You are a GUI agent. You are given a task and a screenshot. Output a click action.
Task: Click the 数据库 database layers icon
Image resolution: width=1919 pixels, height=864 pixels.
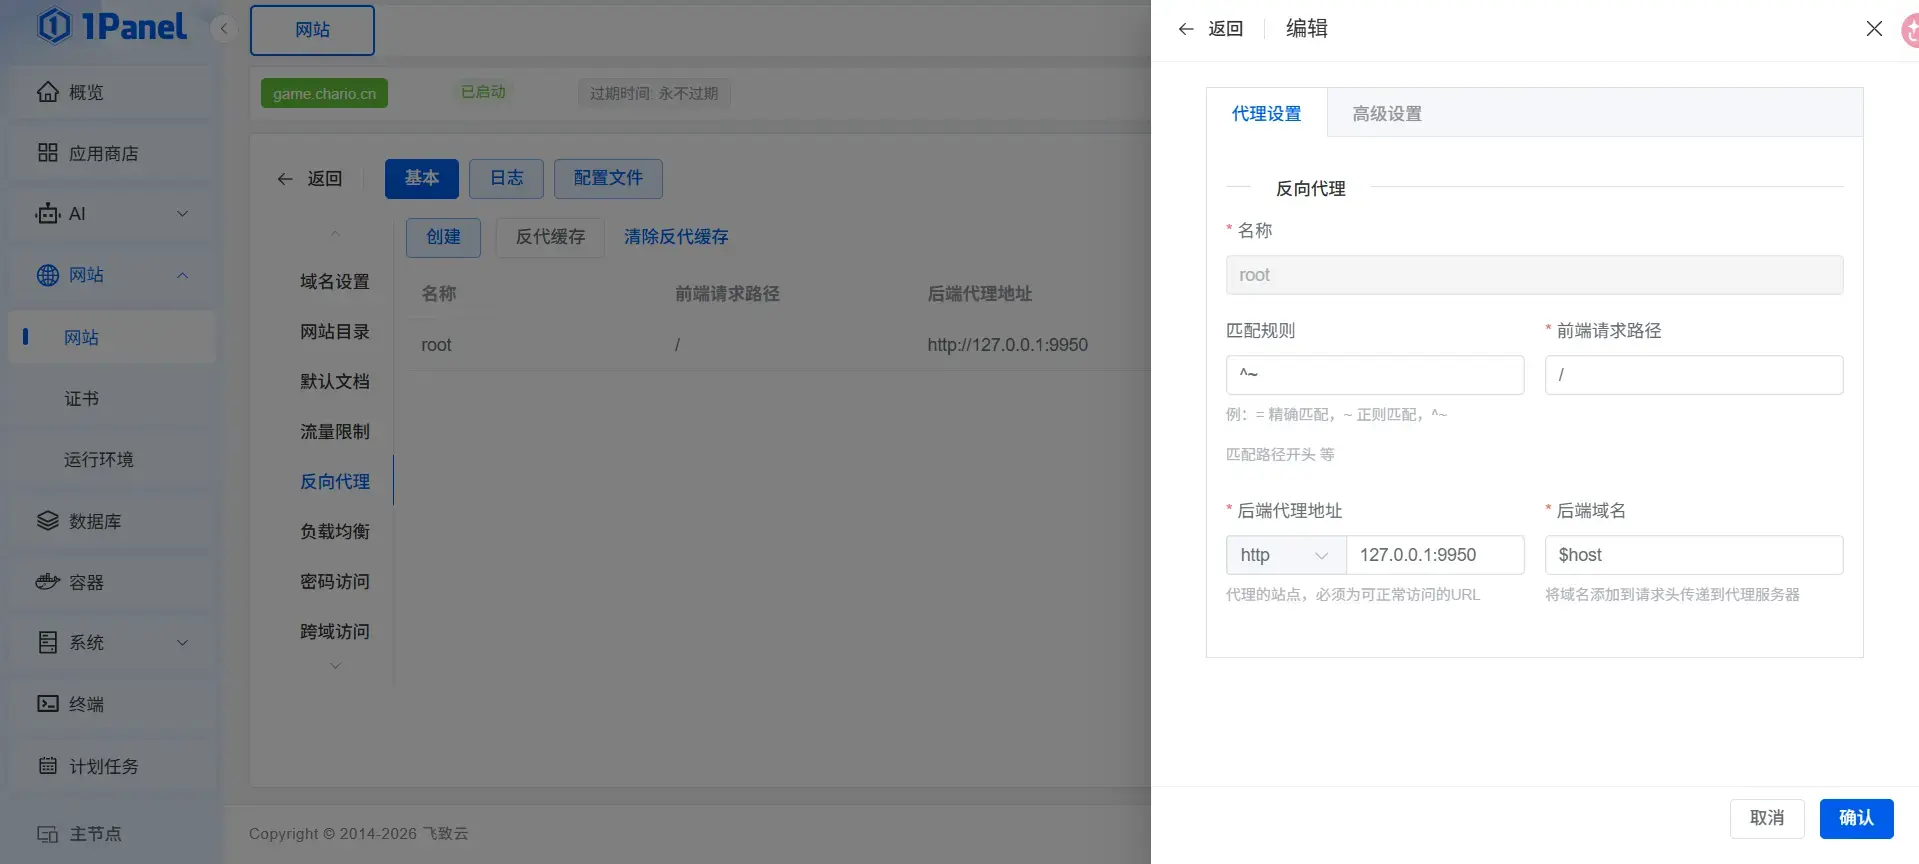click(48, 521)
